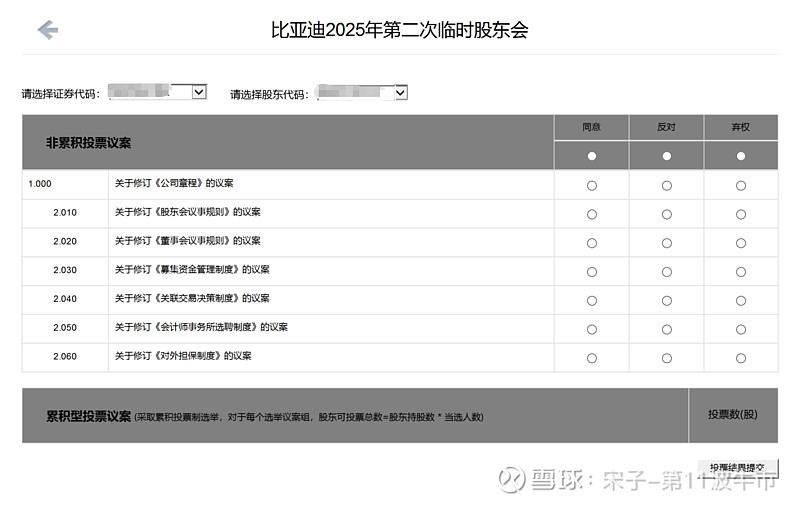The image size is (800, 505).
Task: Click proposal number 1.000
Action: point(40,184)
